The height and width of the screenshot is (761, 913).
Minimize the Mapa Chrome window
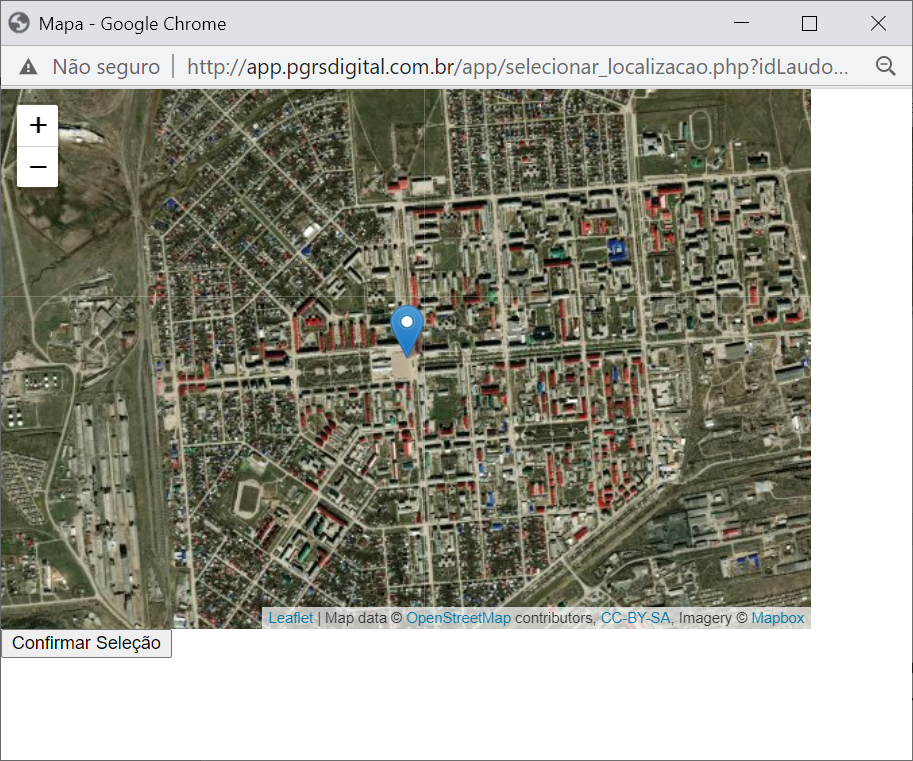pos(741,23)
